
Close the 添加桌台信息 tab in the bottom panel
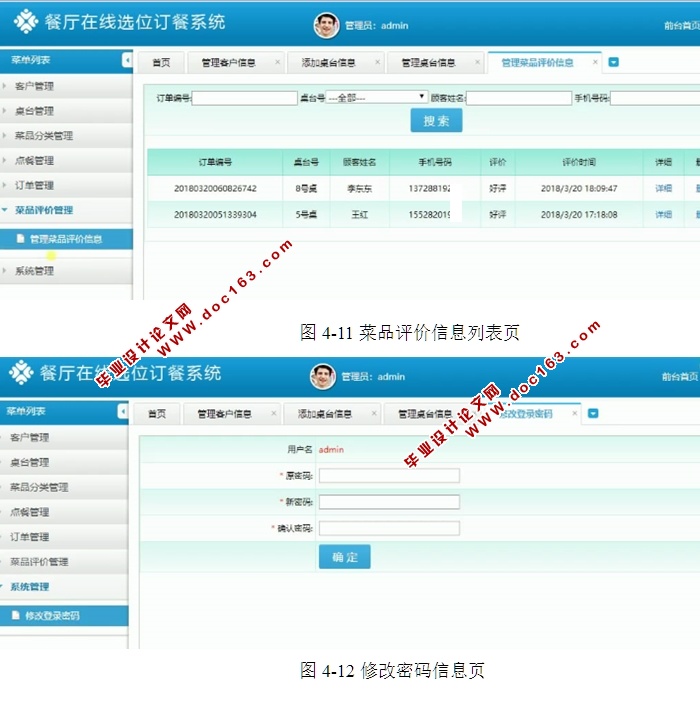click(374, 413)
